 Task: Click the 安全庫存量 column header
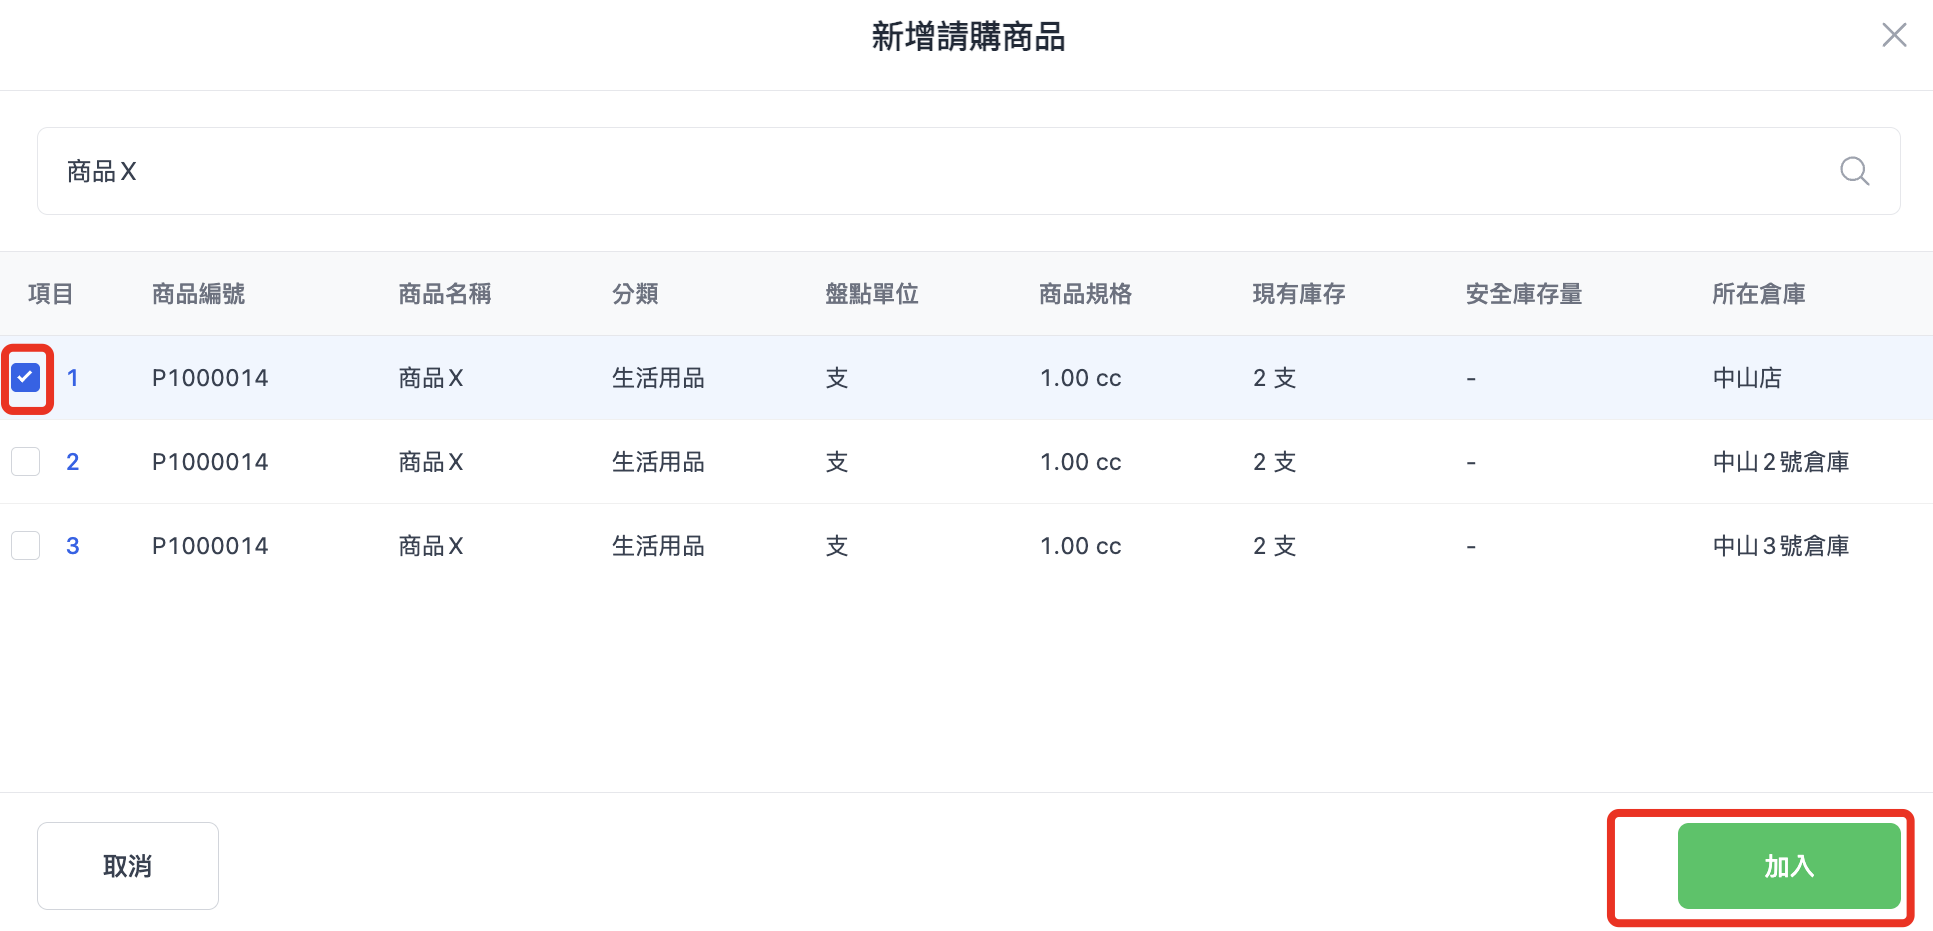click(1523, 294)
